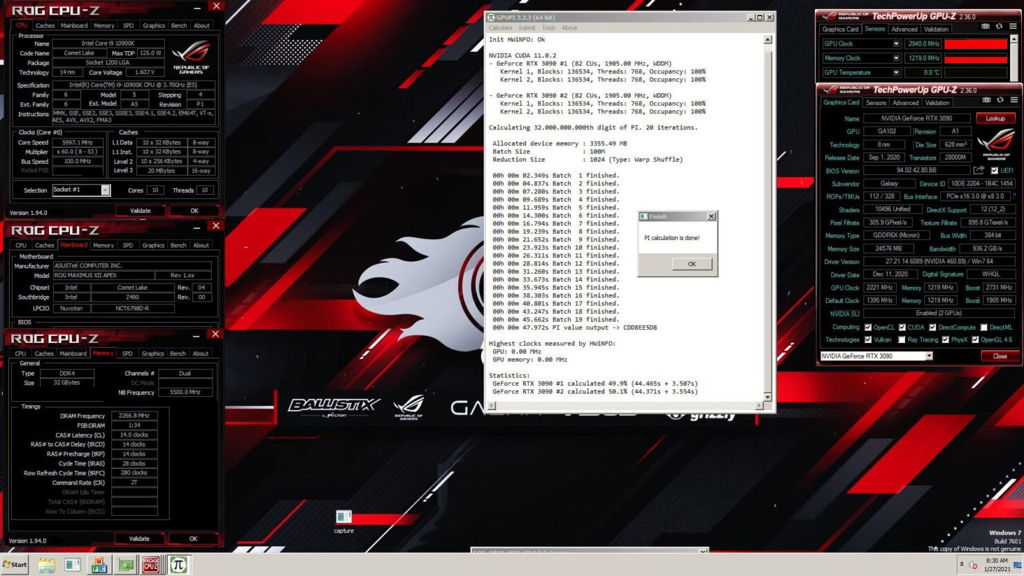Click the third taskbar program icon
The image size is (1024, 576).
click(x=99, y=565)
